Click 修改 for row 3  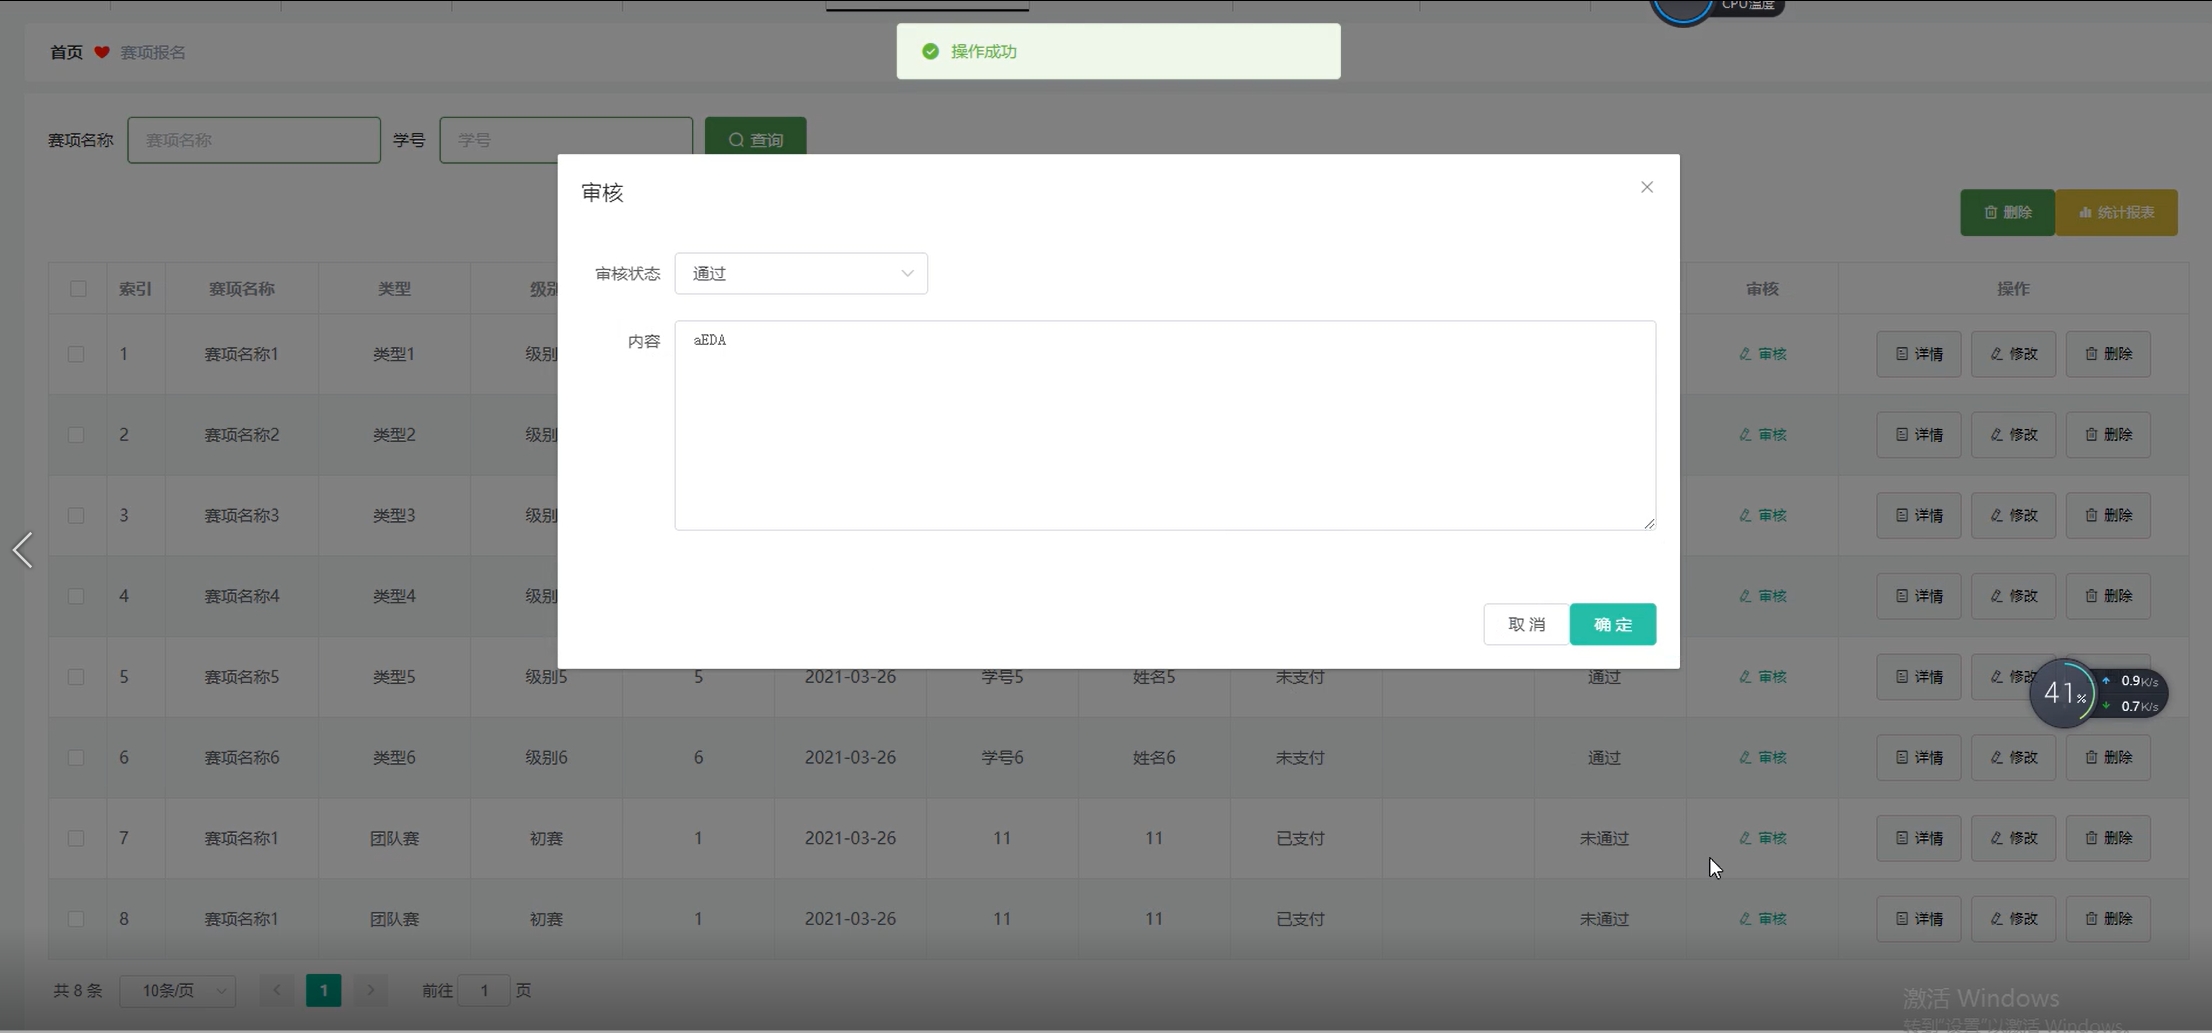pyautogui.click(x=2013, y=515)
